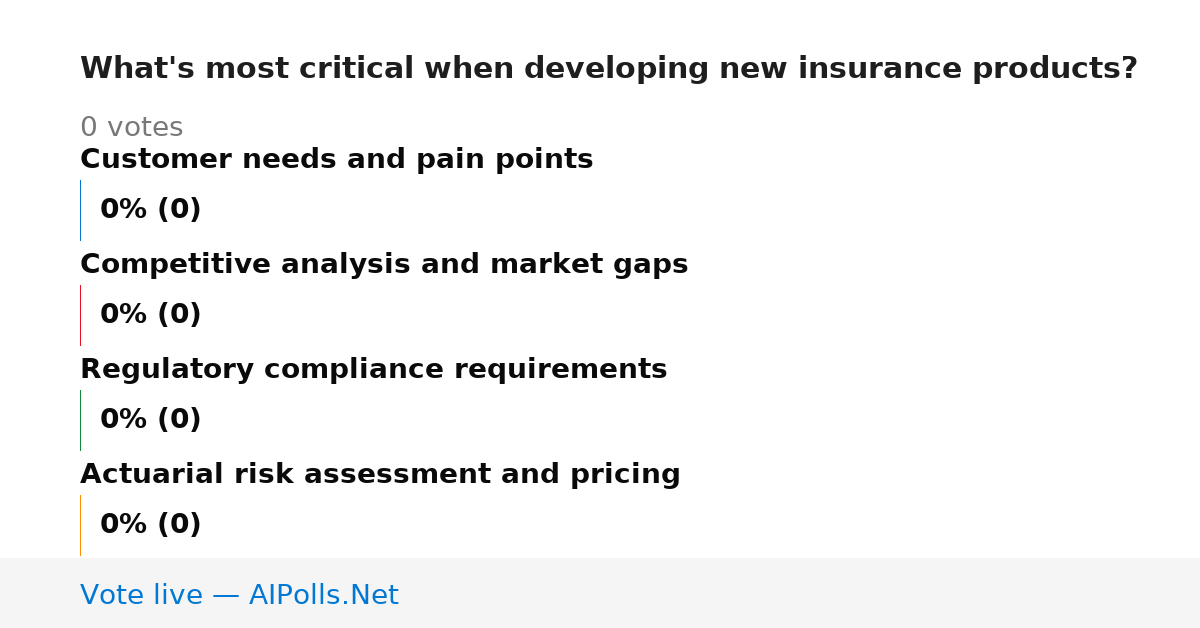Viewport: 1200px width, 628px height.
Task: Click the 0% (0) result under Customer needs
Action: pos(151,210)
